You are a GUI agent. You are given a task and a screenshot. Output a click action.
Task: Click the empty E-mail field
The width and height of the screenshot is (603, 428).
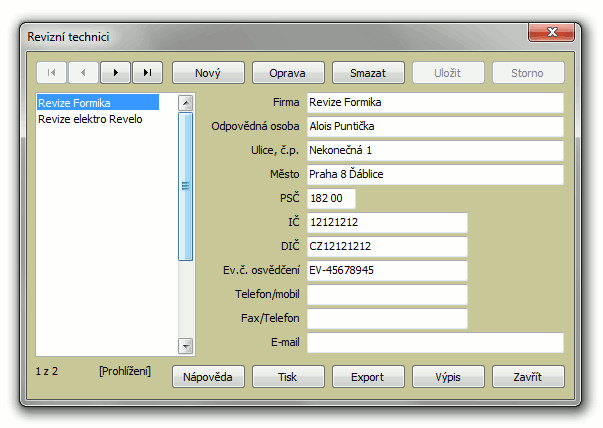point(435,342)
